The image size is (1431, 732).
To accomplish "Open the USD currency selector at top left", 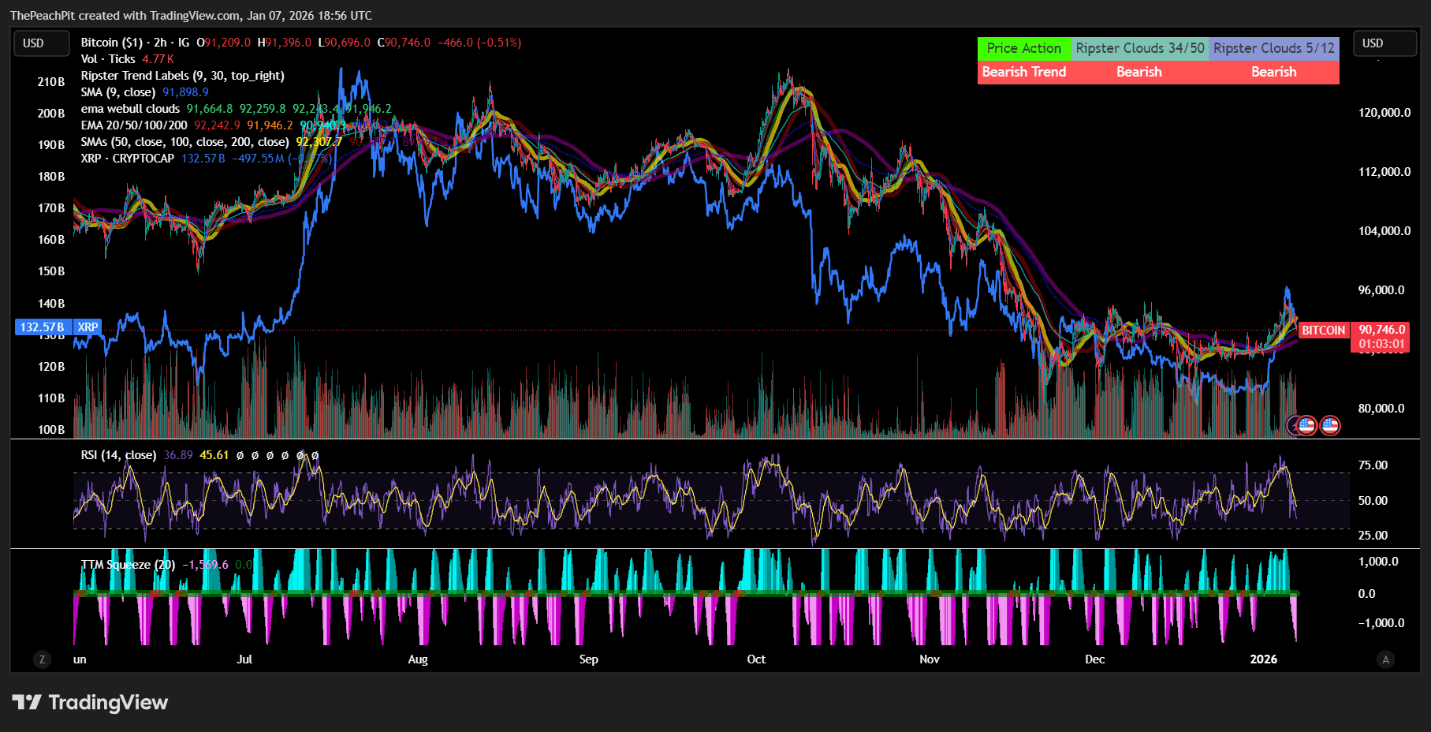I will coord(40,43).
